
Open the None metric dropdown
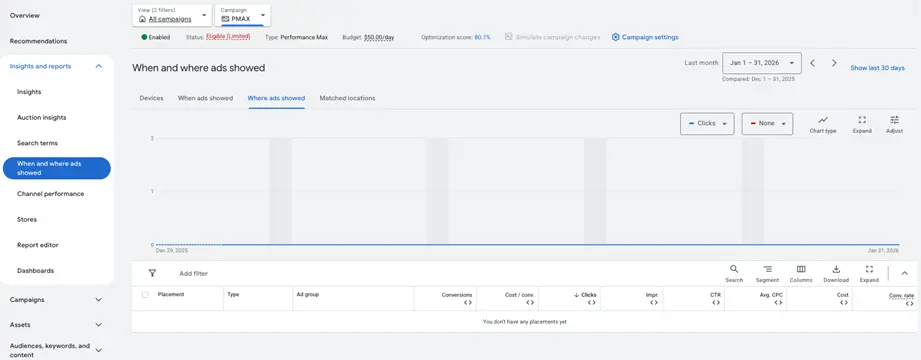coord(767,123)
